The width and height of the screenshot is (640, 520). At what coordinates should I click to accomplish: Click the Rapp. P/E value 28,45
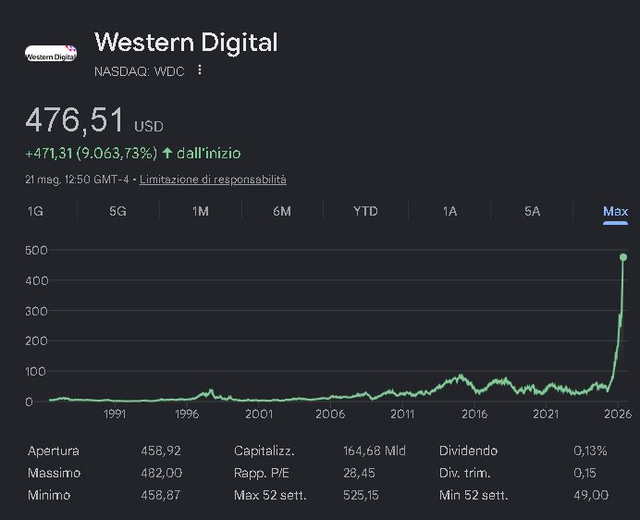click(x=359, y=473)
